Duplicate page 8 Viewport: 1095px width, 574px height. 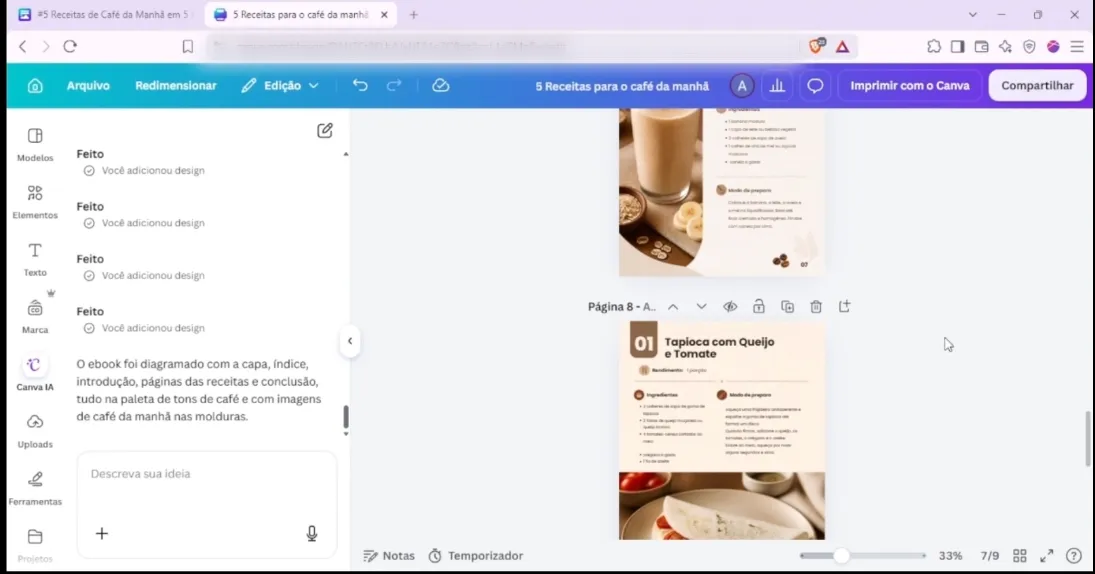787,307
